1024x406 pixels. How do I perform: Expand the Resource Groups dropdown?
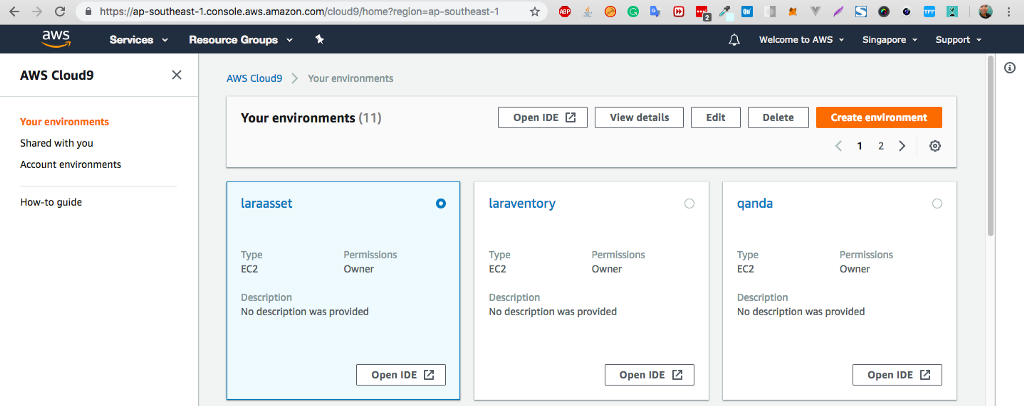click(240, 40)
